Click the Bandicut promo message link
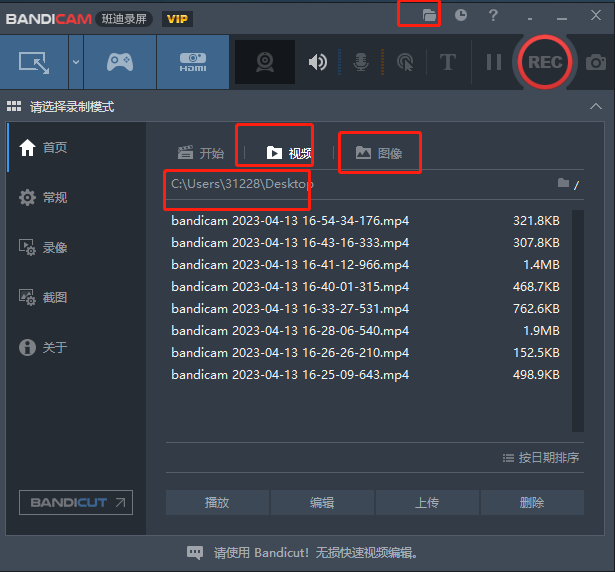 (316, 553)
